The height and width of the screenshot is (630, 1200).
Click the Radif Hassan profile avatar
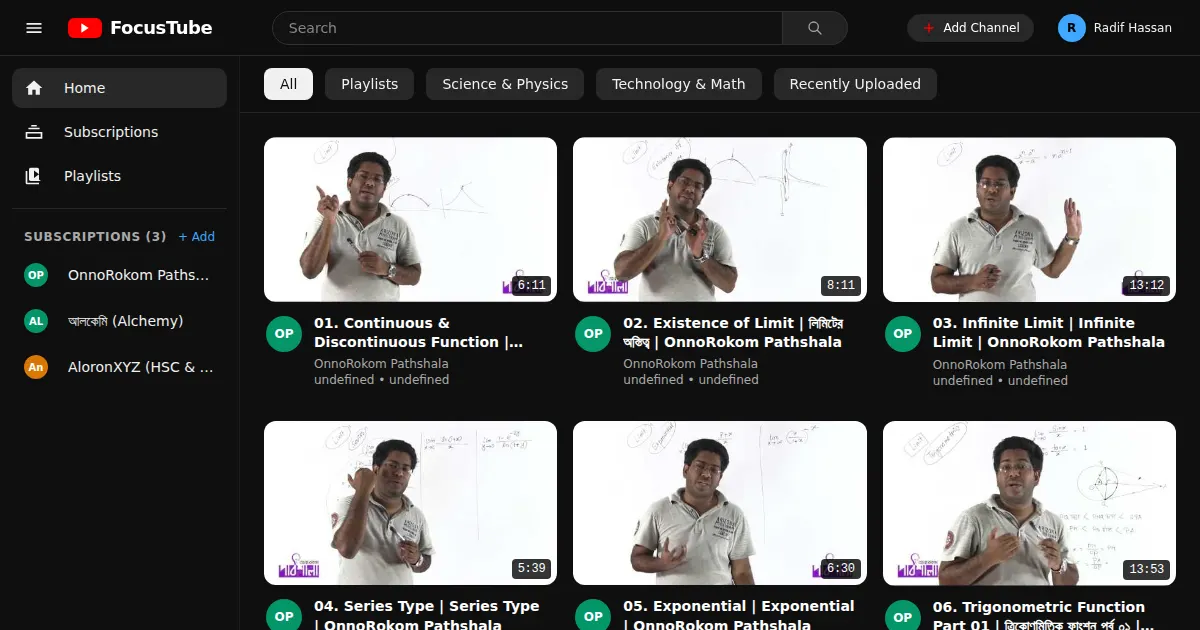point(1072,28)
